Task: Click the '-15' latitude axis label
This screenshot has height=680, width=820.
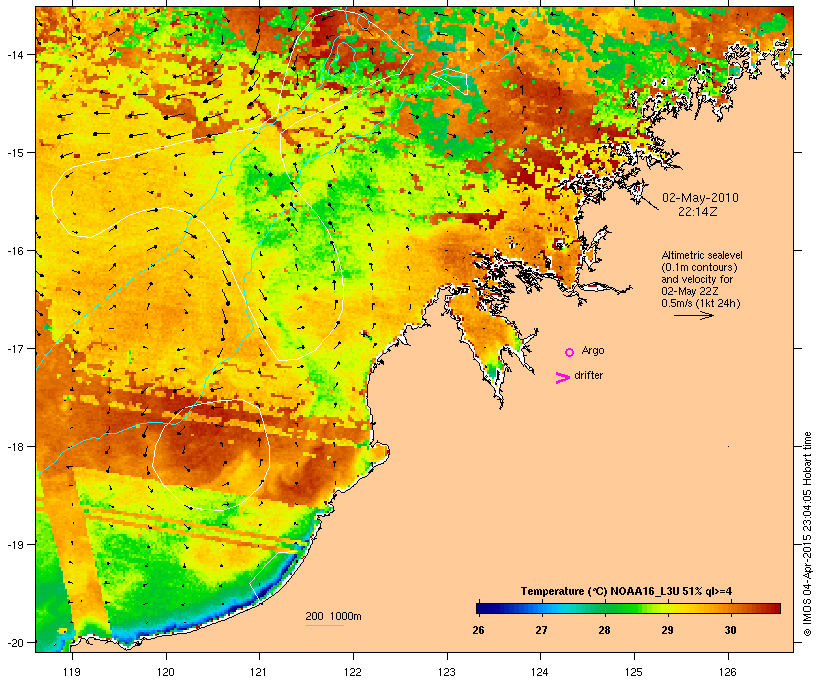Action: click(15, 153)
